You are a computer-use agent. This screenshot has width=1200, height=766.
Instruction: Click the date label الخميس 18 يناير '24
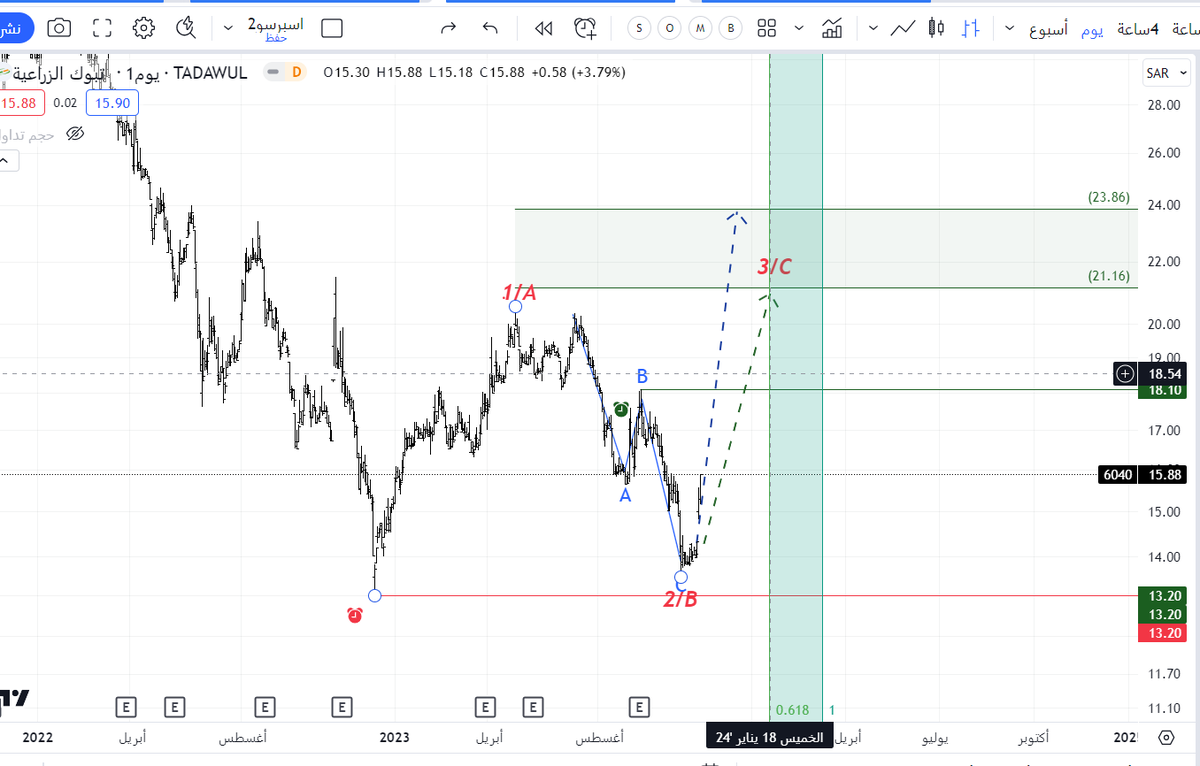[769, 738]
